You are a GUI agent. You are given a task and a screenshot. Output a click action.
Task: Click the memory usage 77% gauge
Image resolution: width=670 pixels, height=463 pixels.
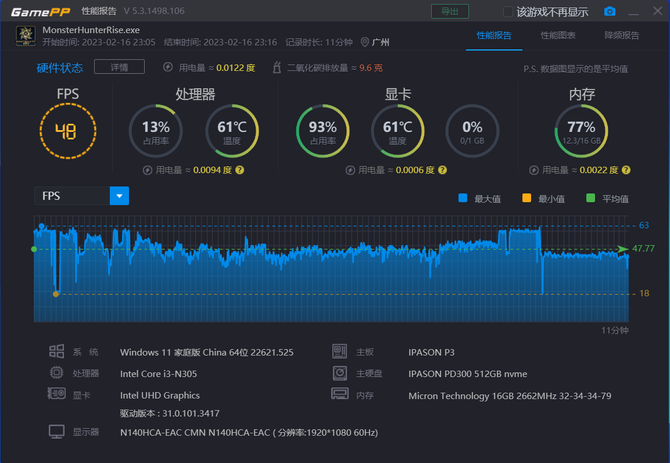click(581, 131)
